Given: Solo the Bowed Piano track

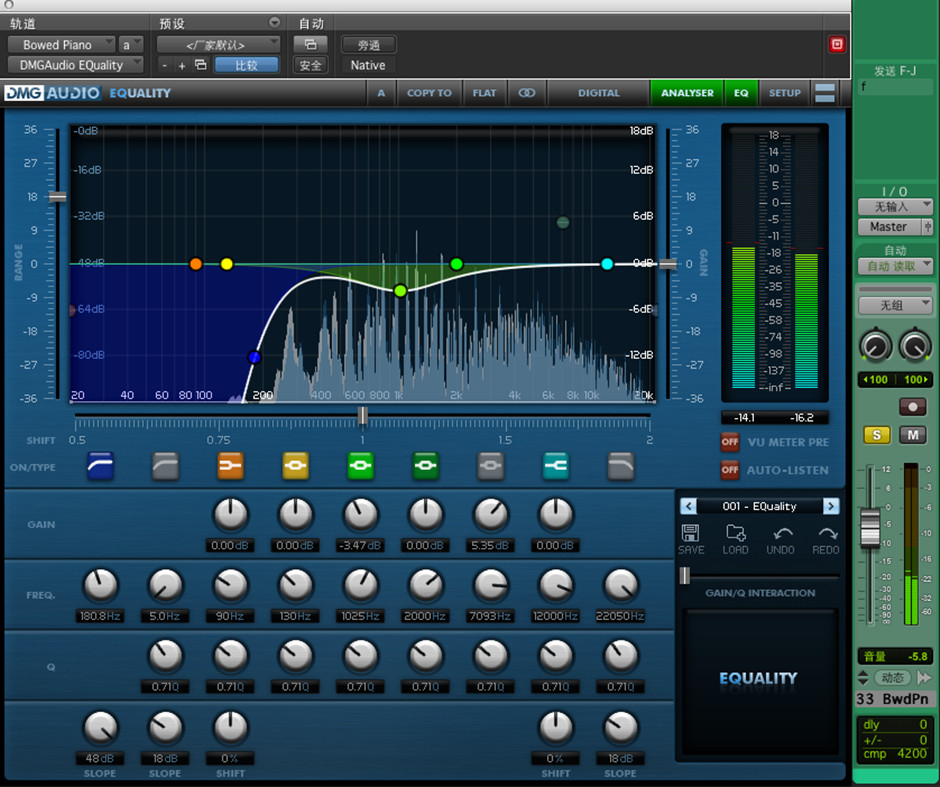Looking at the screenshot, I should click(876, 435).
